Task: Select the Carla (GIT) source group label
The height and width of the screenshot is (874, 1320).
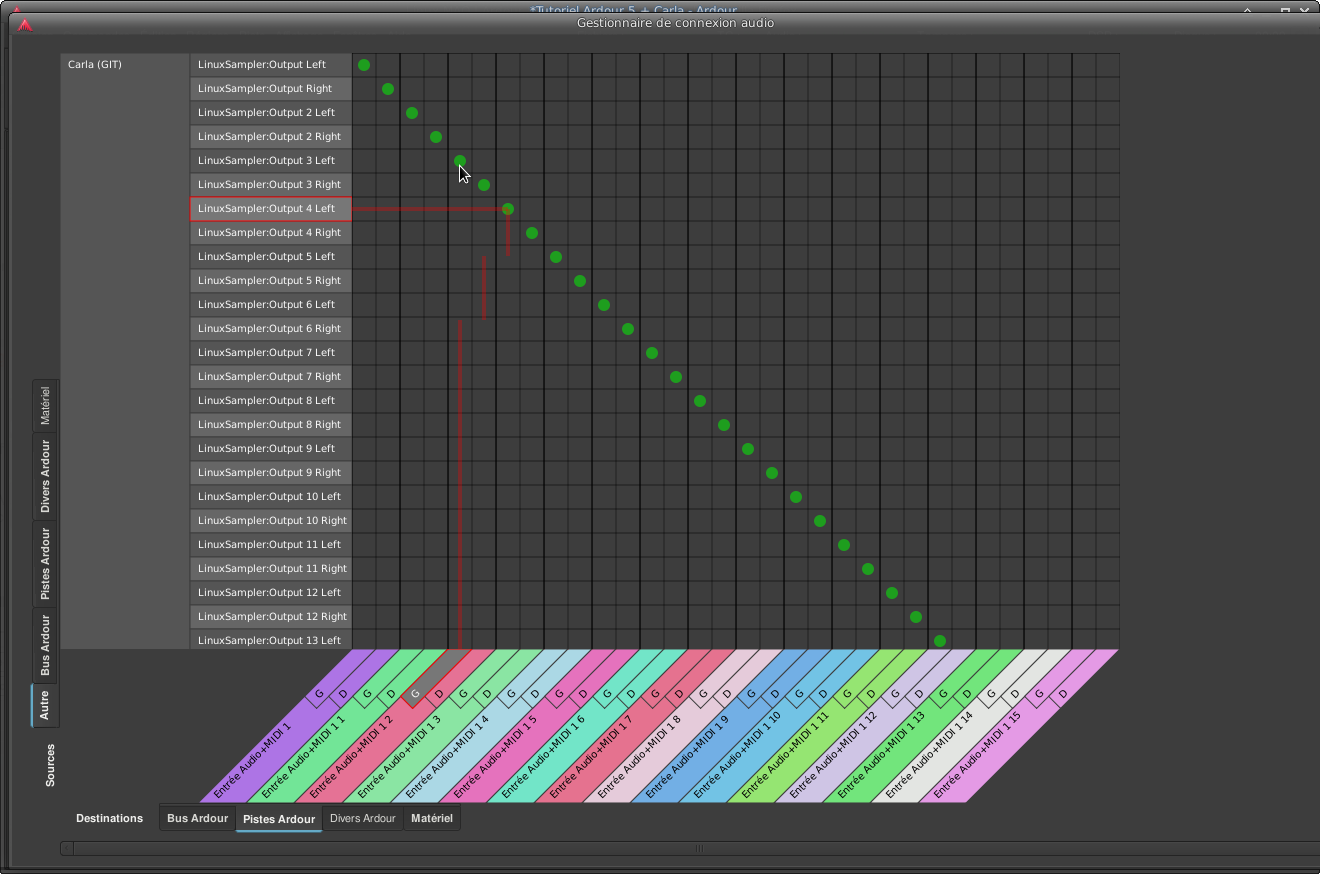Action: pyautogui.click(x=95, y=65)
